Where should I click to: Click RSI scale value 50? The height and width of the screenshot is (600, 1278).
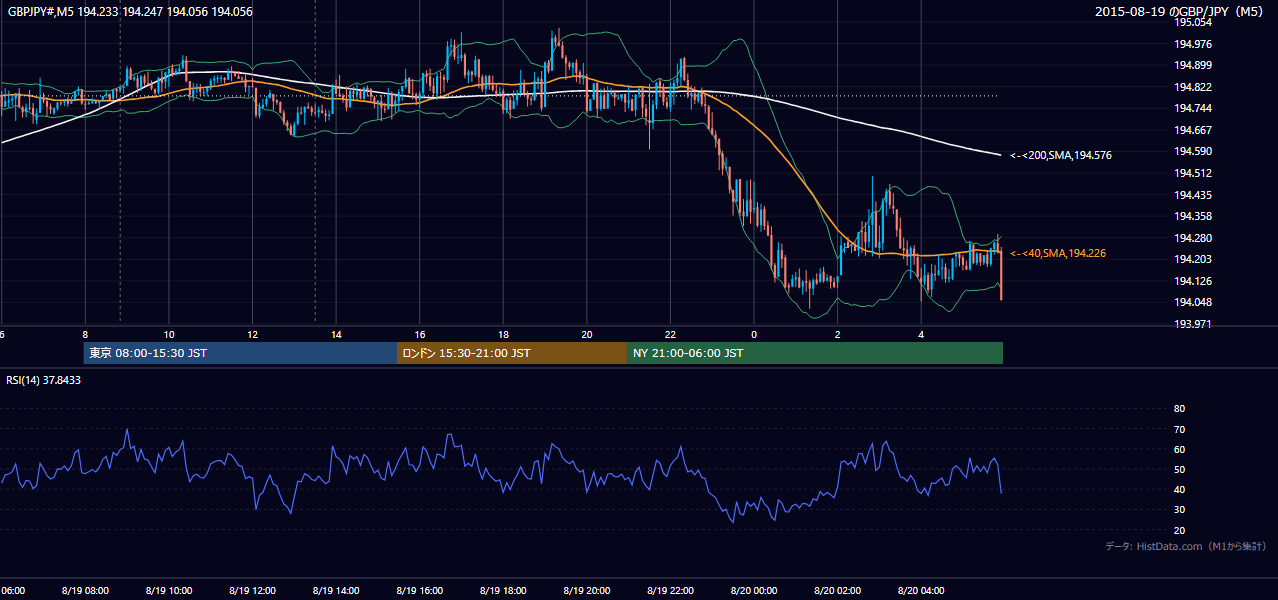1179,469
